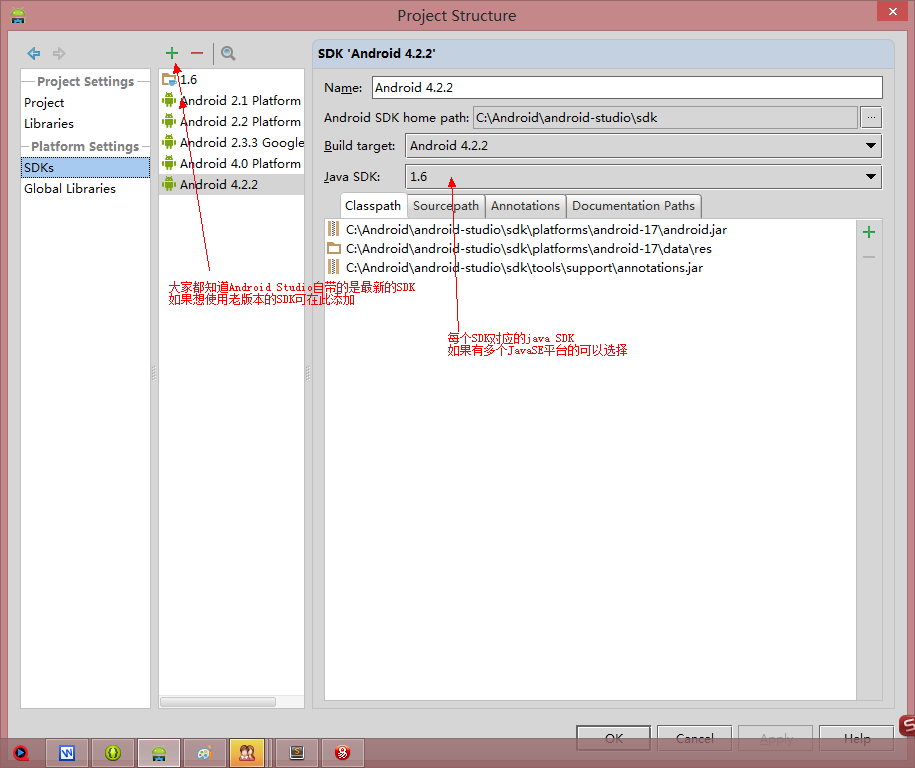This screenshot has width=915, height=768.
Task: Click the Cancel button
Action: coord(694,738)
